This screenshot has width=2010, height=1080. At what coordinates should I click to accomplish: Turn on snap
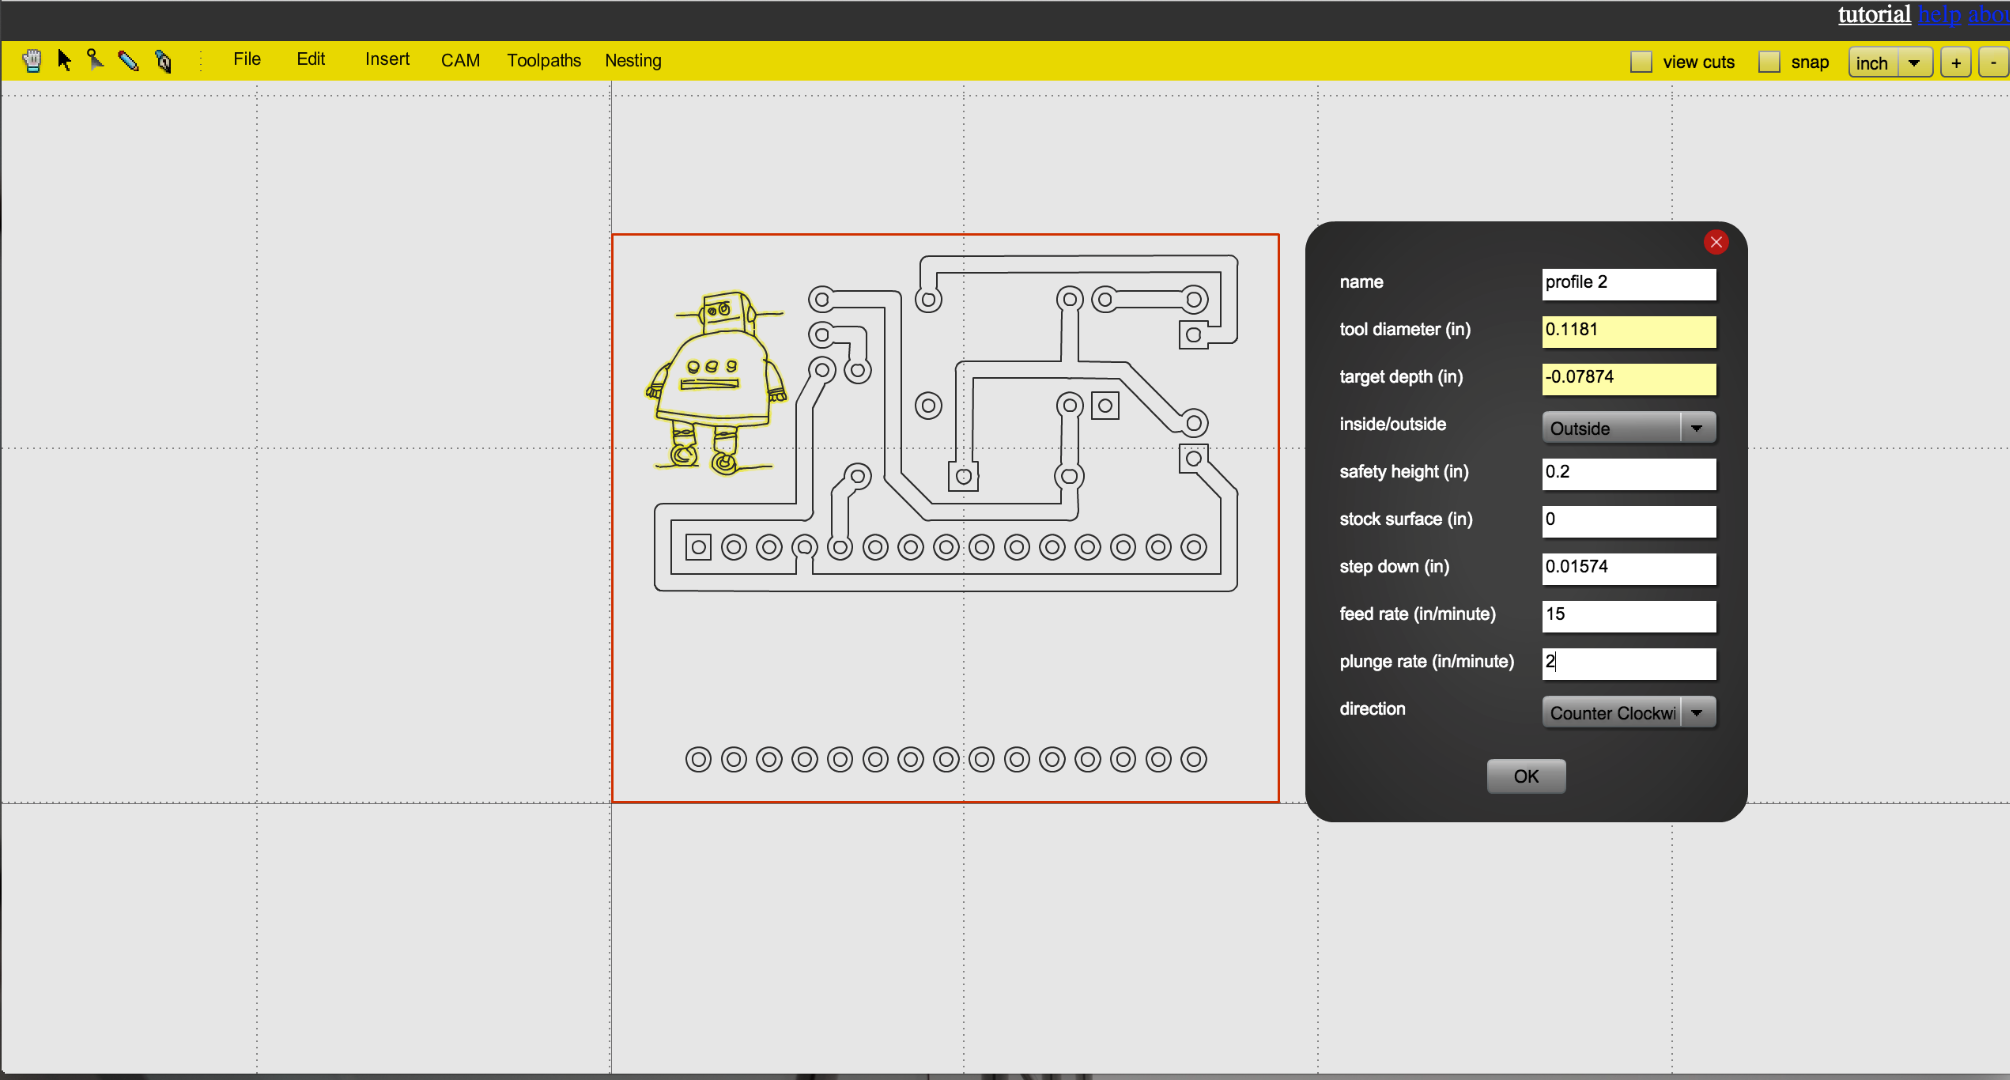[1770, 61]
